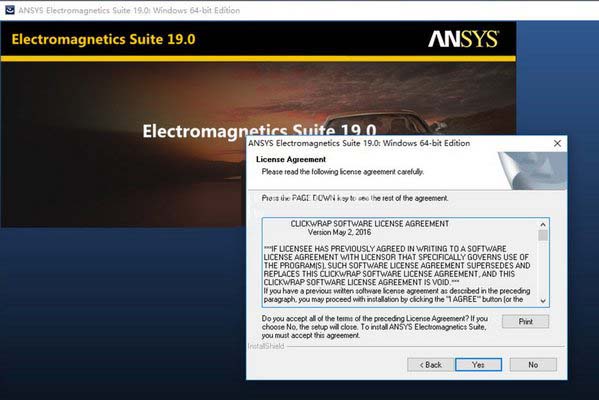This screenshot has height=400, width=599.
Task: Go back with the < Back button
Action: click(431, 365)
